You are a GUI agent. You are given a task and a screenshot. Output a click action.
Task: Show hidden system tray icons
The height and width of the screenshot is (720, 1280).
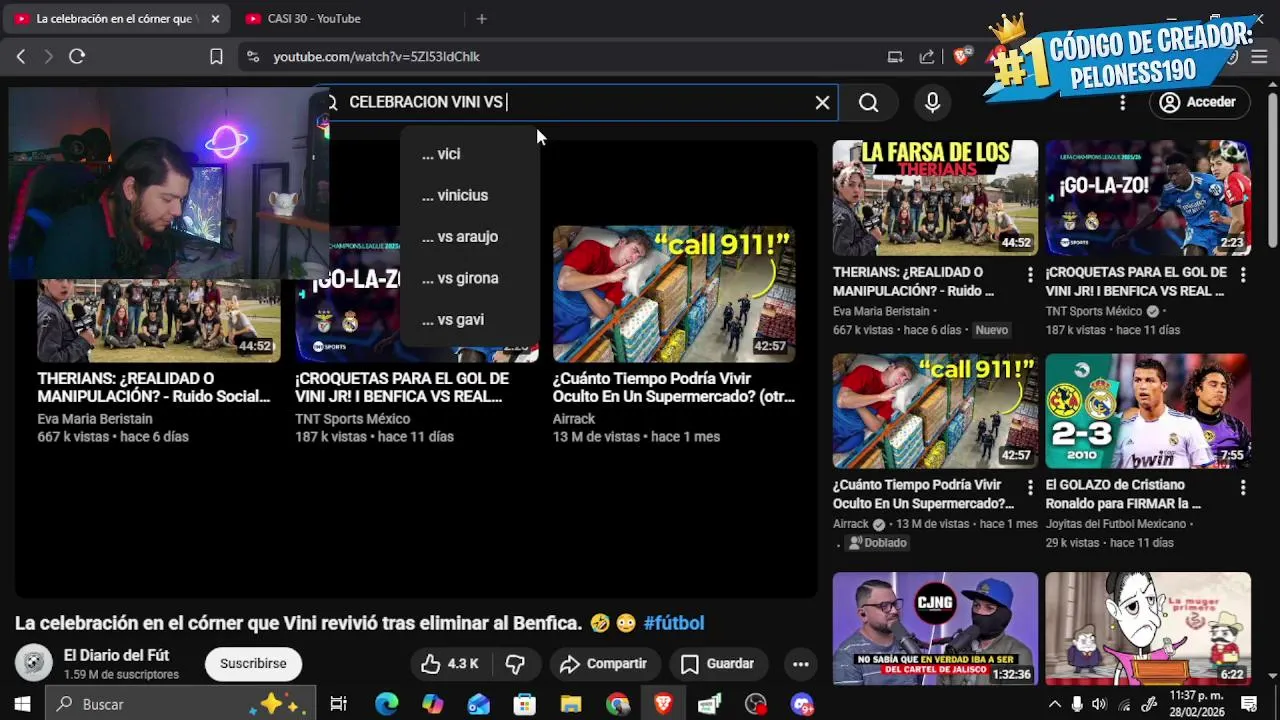tap(1054, 705)
